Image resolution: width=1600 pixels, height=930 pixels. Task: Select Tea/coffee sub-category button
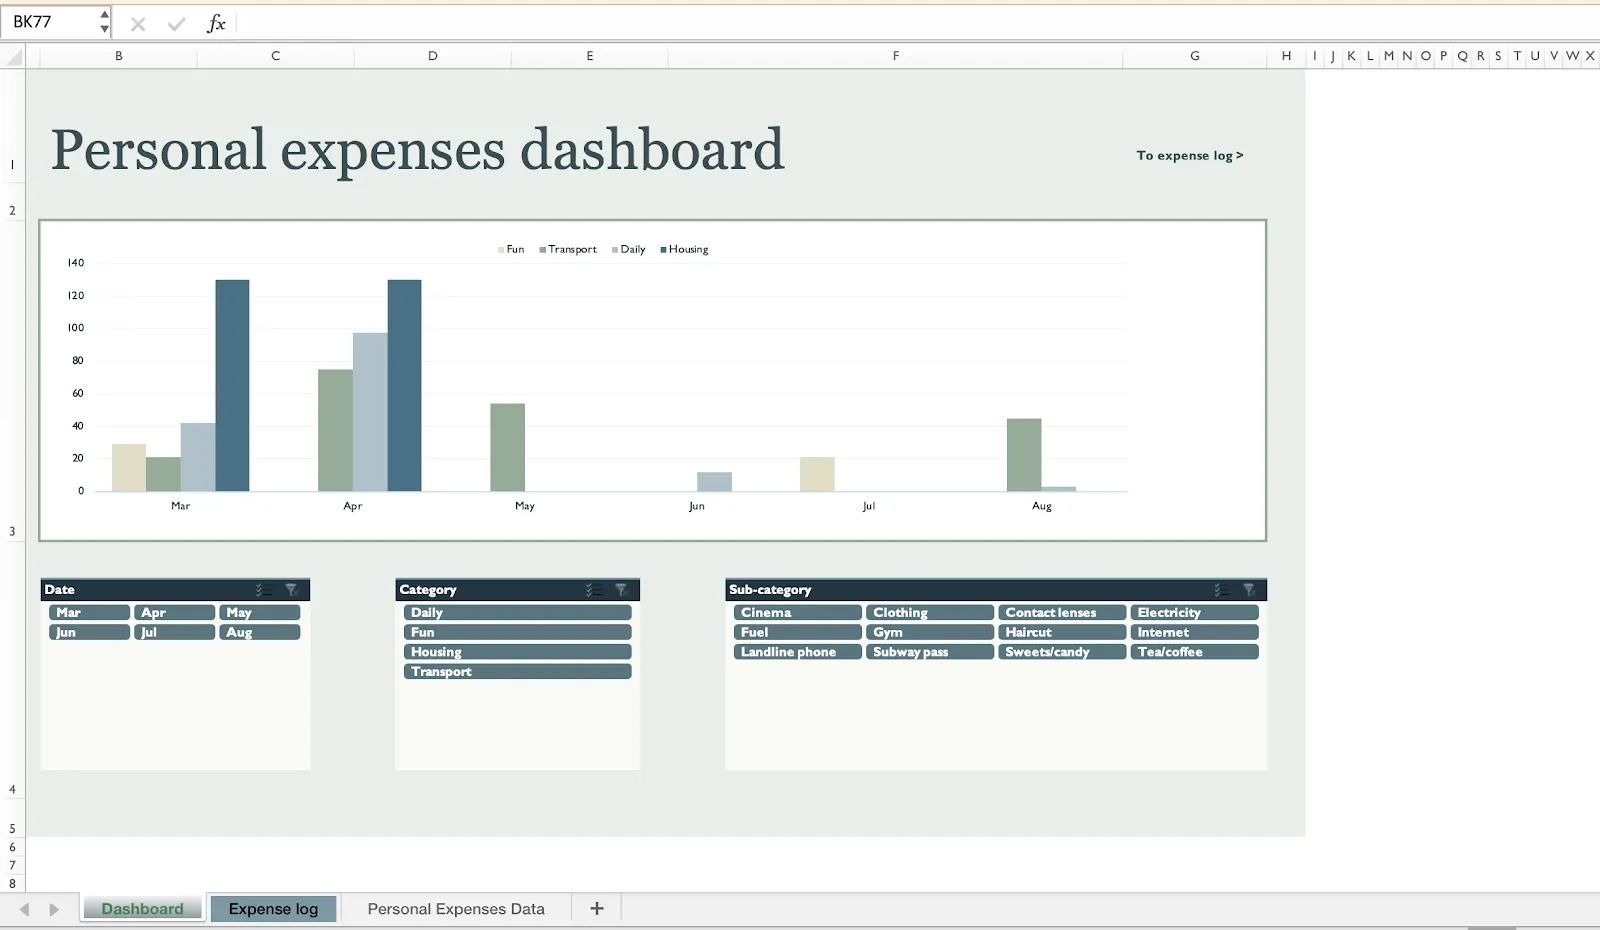click(1194, 652)
